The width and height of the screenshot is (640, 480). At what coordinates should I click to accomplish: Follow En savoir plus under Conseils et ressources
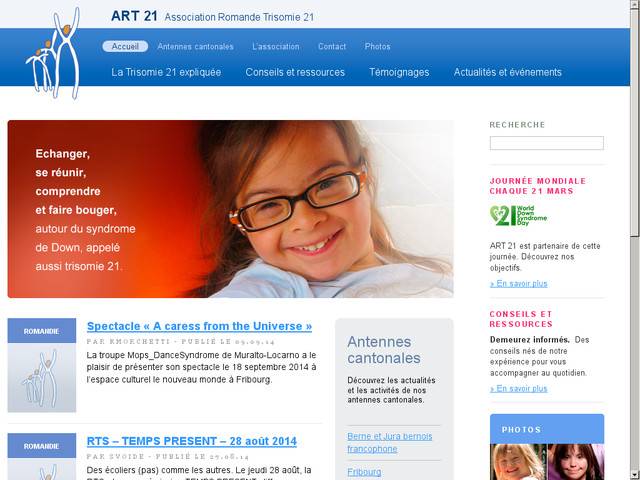pos(518,389)
